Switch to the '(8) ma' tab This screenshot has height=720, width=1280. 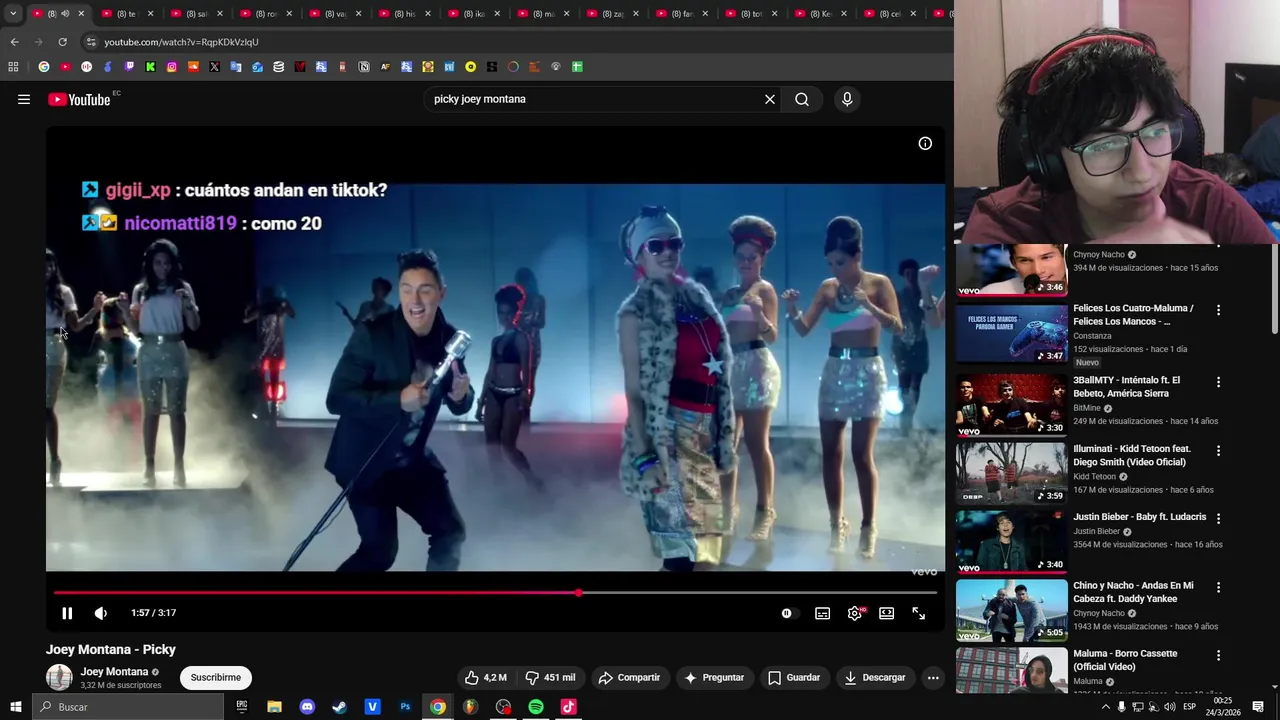pyautogui.click(x=543, y=14)
